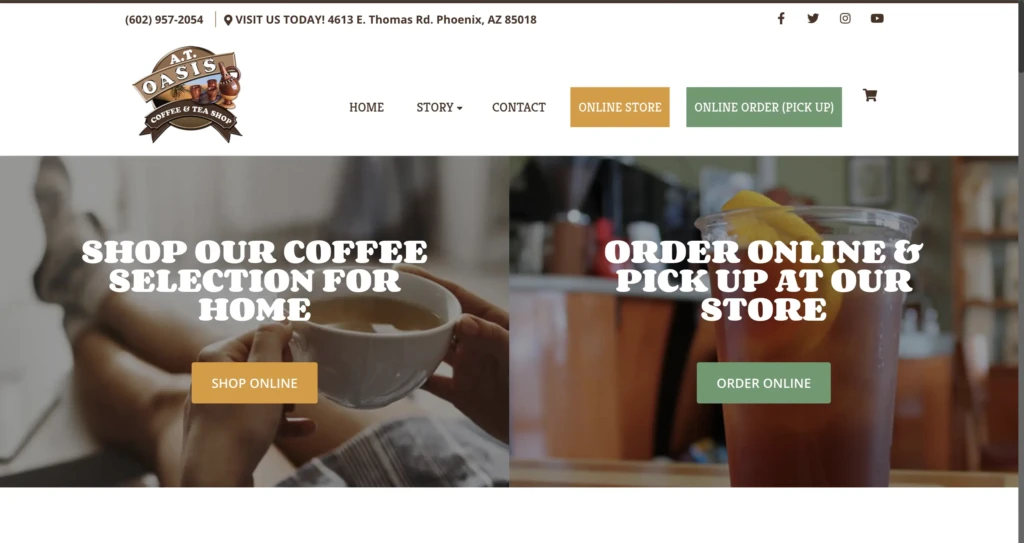Expand the Story dropdown caret
Viewport: 1024px width, 543px height.
pos(460,108)
